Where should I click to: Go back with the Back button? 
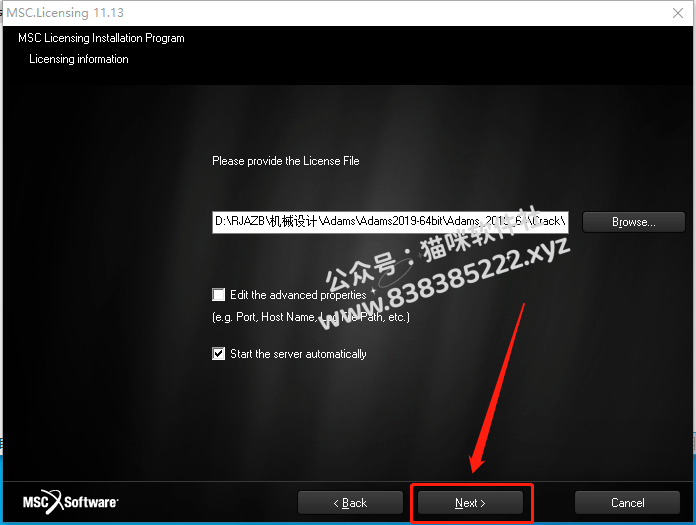coord(350,502)
